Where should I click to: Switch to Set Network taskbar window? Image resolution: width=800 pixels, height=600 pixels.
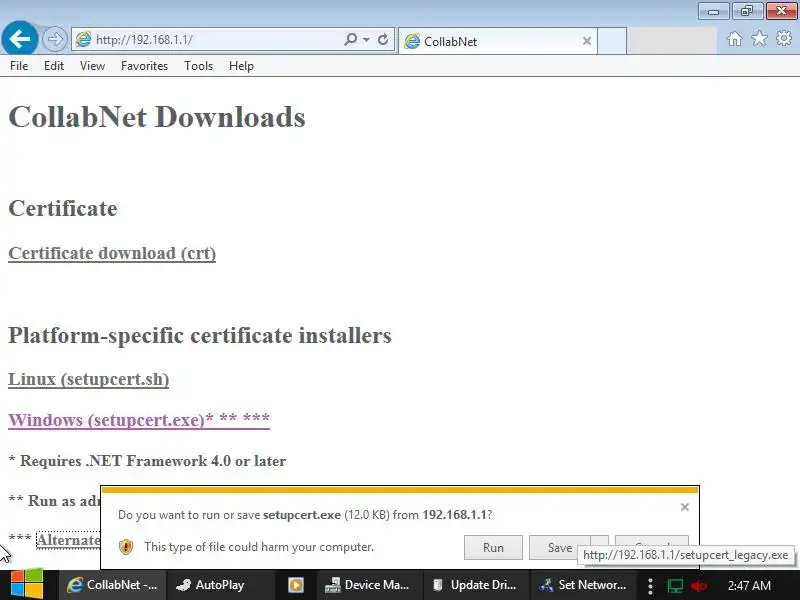[583, 585]
